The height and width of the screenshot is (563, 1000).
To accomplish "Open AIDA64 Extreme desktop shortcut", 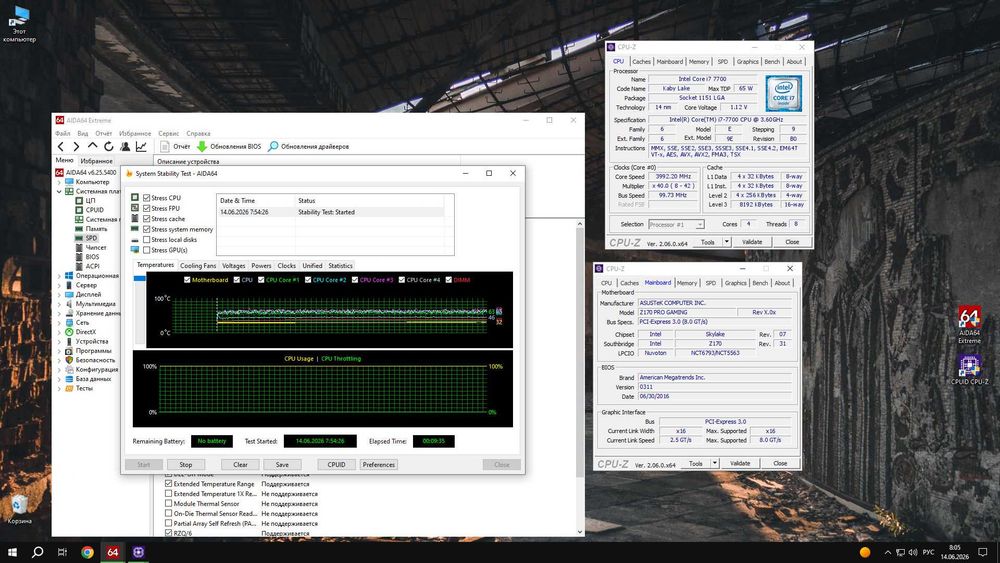I will click(969, 326).
